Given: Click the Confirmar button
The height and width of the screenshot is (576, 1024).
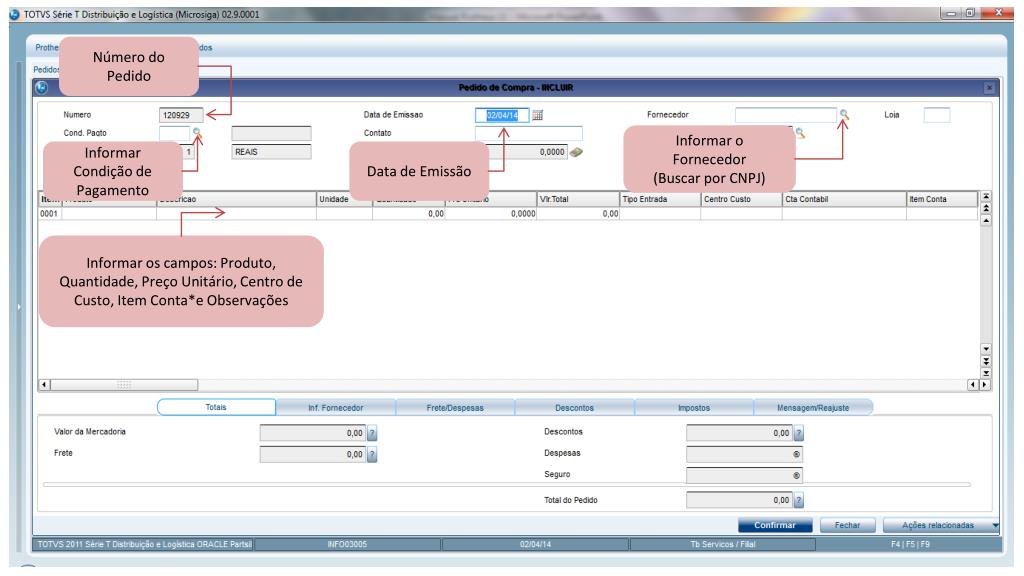Looking at the screenshot, I should (x=775, y=525).
